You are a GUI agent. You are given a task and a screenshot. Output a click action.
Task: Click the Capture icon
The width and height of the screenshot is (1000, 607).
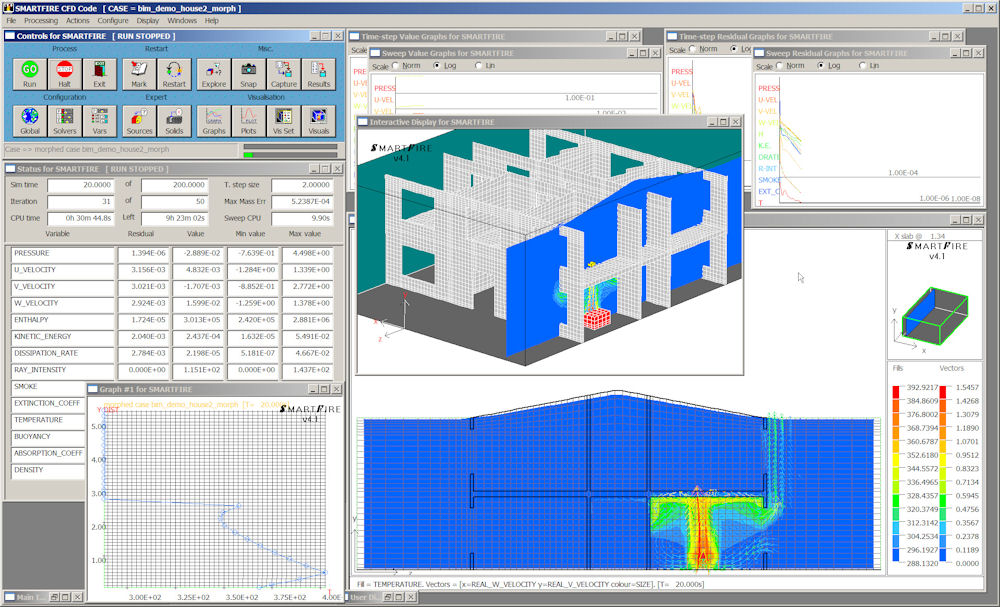click(284, 74)
